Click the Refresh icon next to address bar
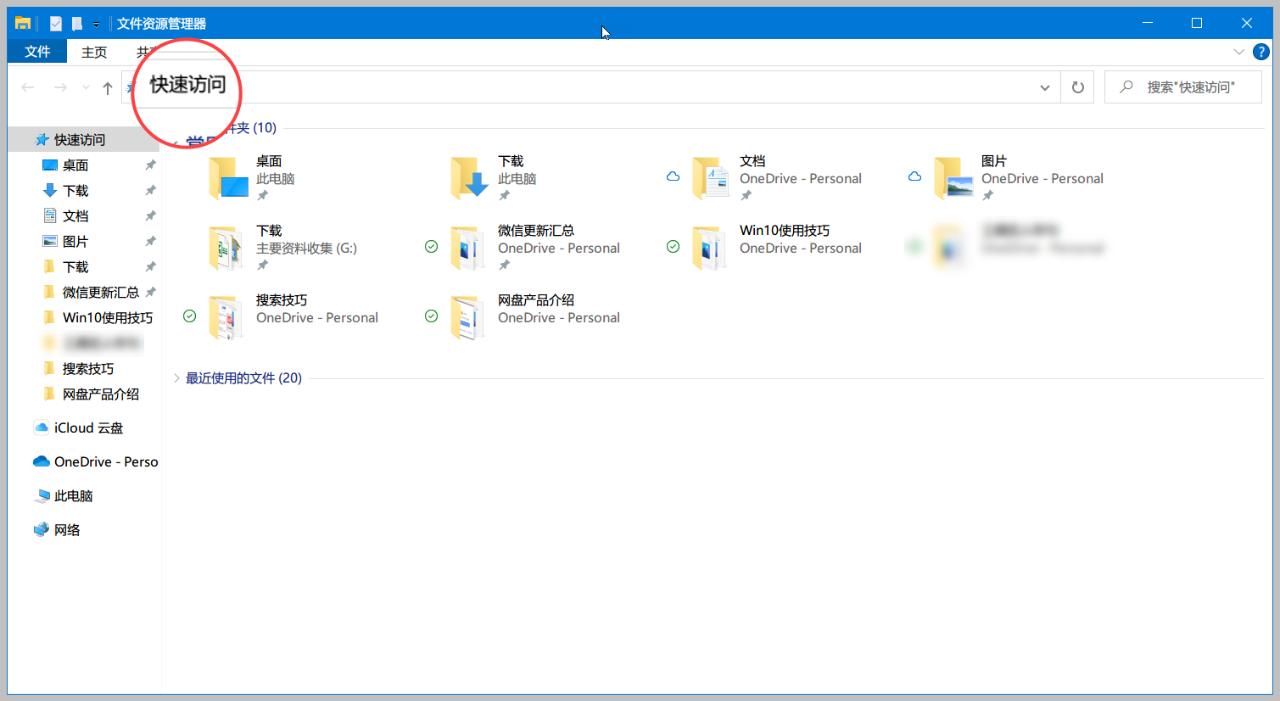 pos(1077,87)
